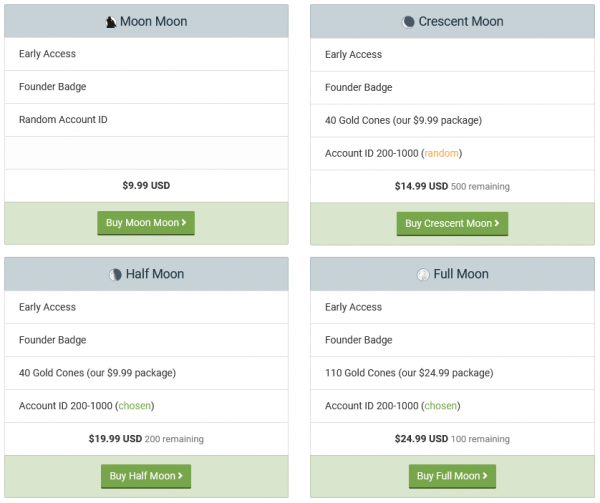Purchase the Half Moon package
600x503 pixels.
click(x=146, y=476)
